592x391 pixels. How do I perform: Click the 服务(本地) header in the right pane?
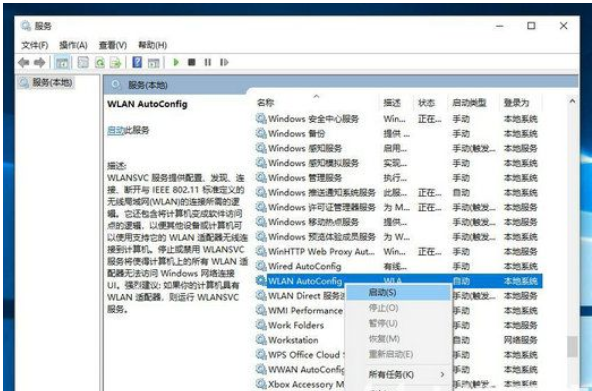pyautogui.click(x=148, y=85)
